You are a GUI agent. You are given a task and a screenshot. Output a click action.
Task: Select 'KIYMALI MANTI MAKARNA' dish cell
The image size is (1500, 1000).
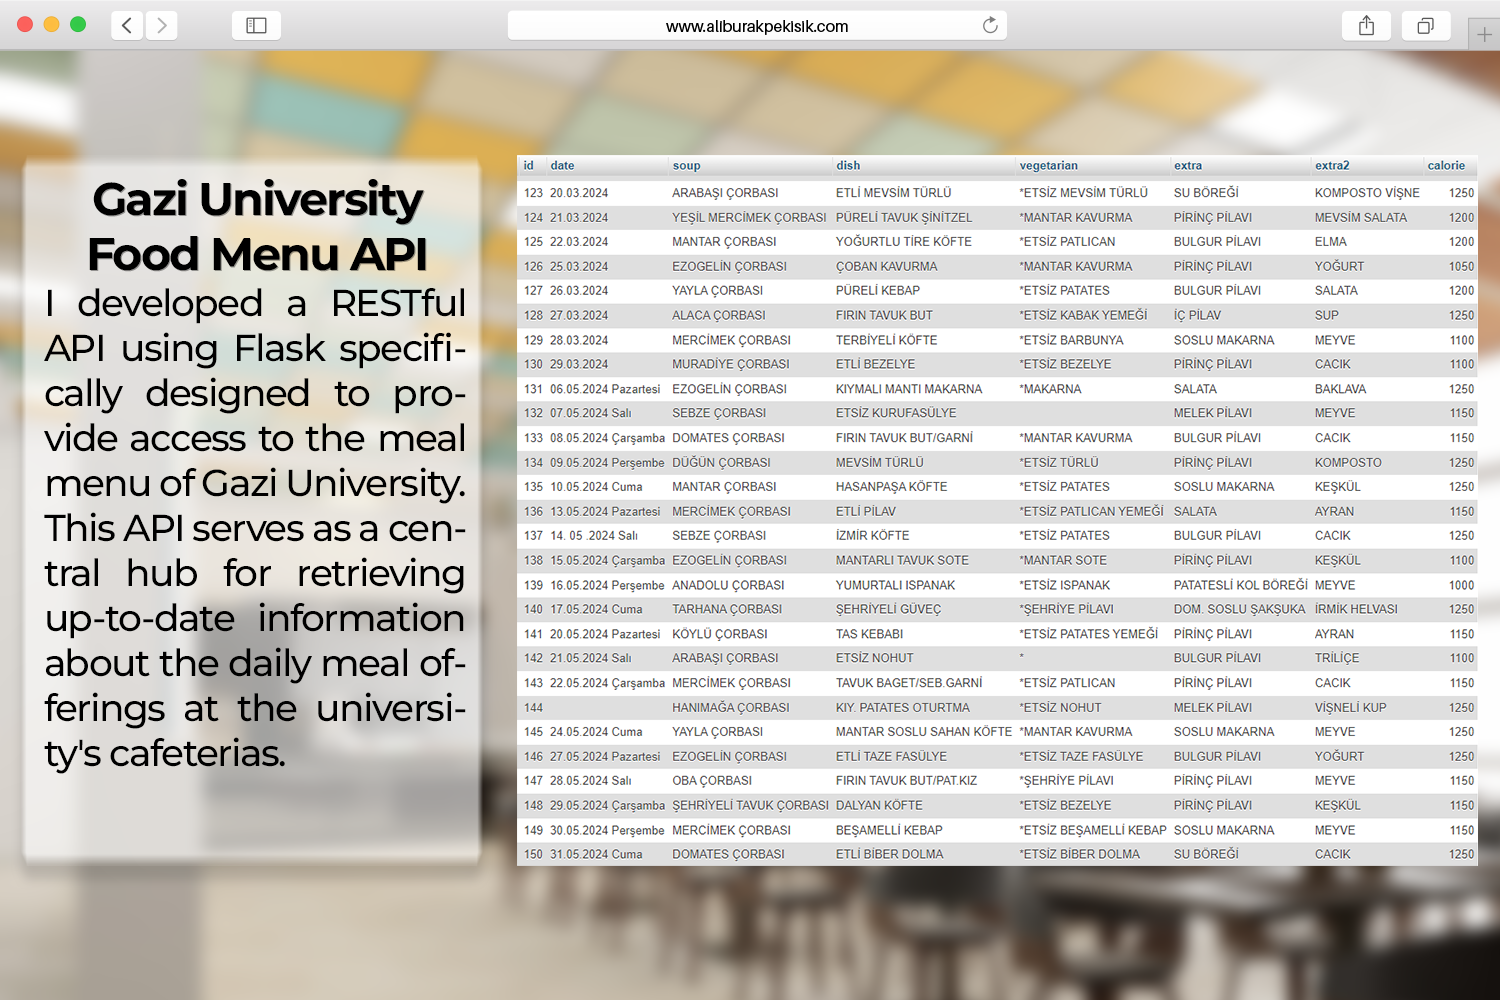pos(909,389)
